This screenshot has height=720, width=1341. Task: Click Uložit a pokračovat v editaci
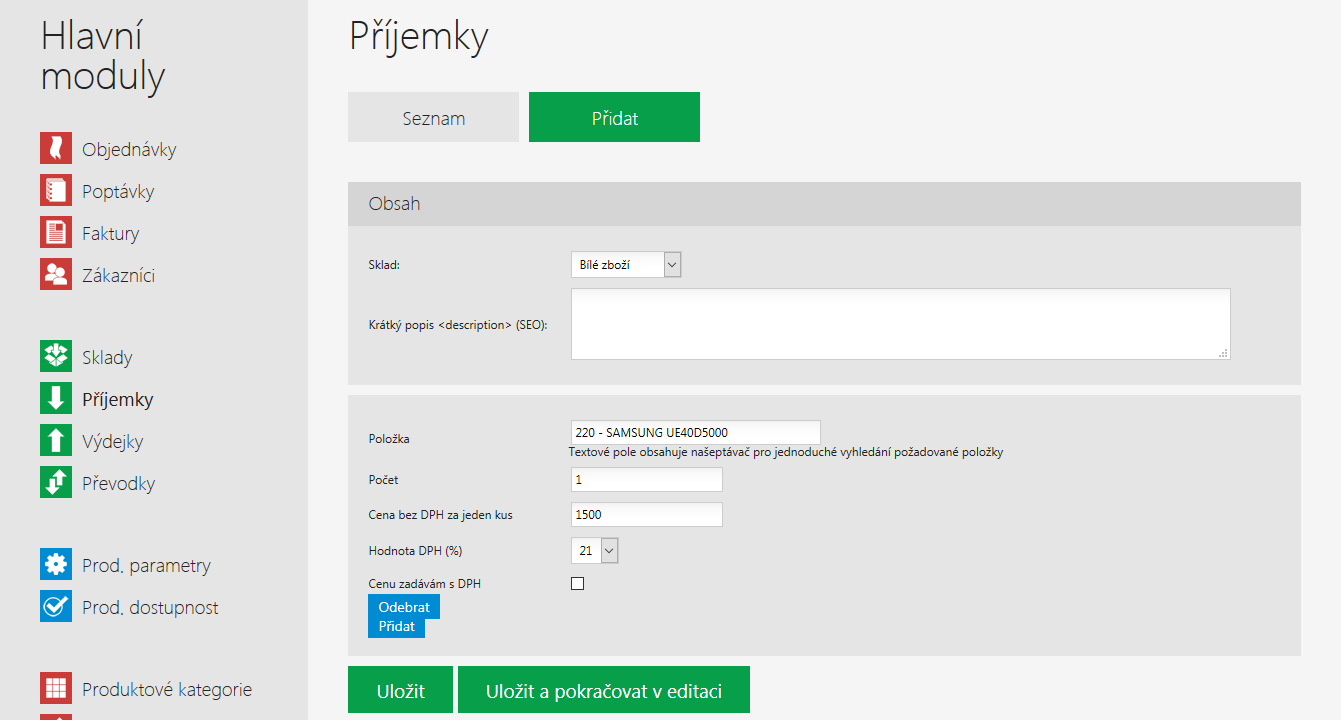point(604,690)
